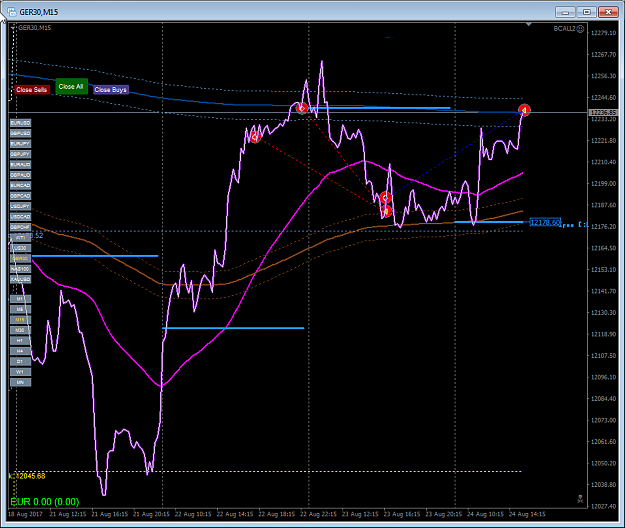The height and width of the screenshot is (528, 625).
Task: Switch chart to EURUSD symbol
Action: [x=20, y=123]
